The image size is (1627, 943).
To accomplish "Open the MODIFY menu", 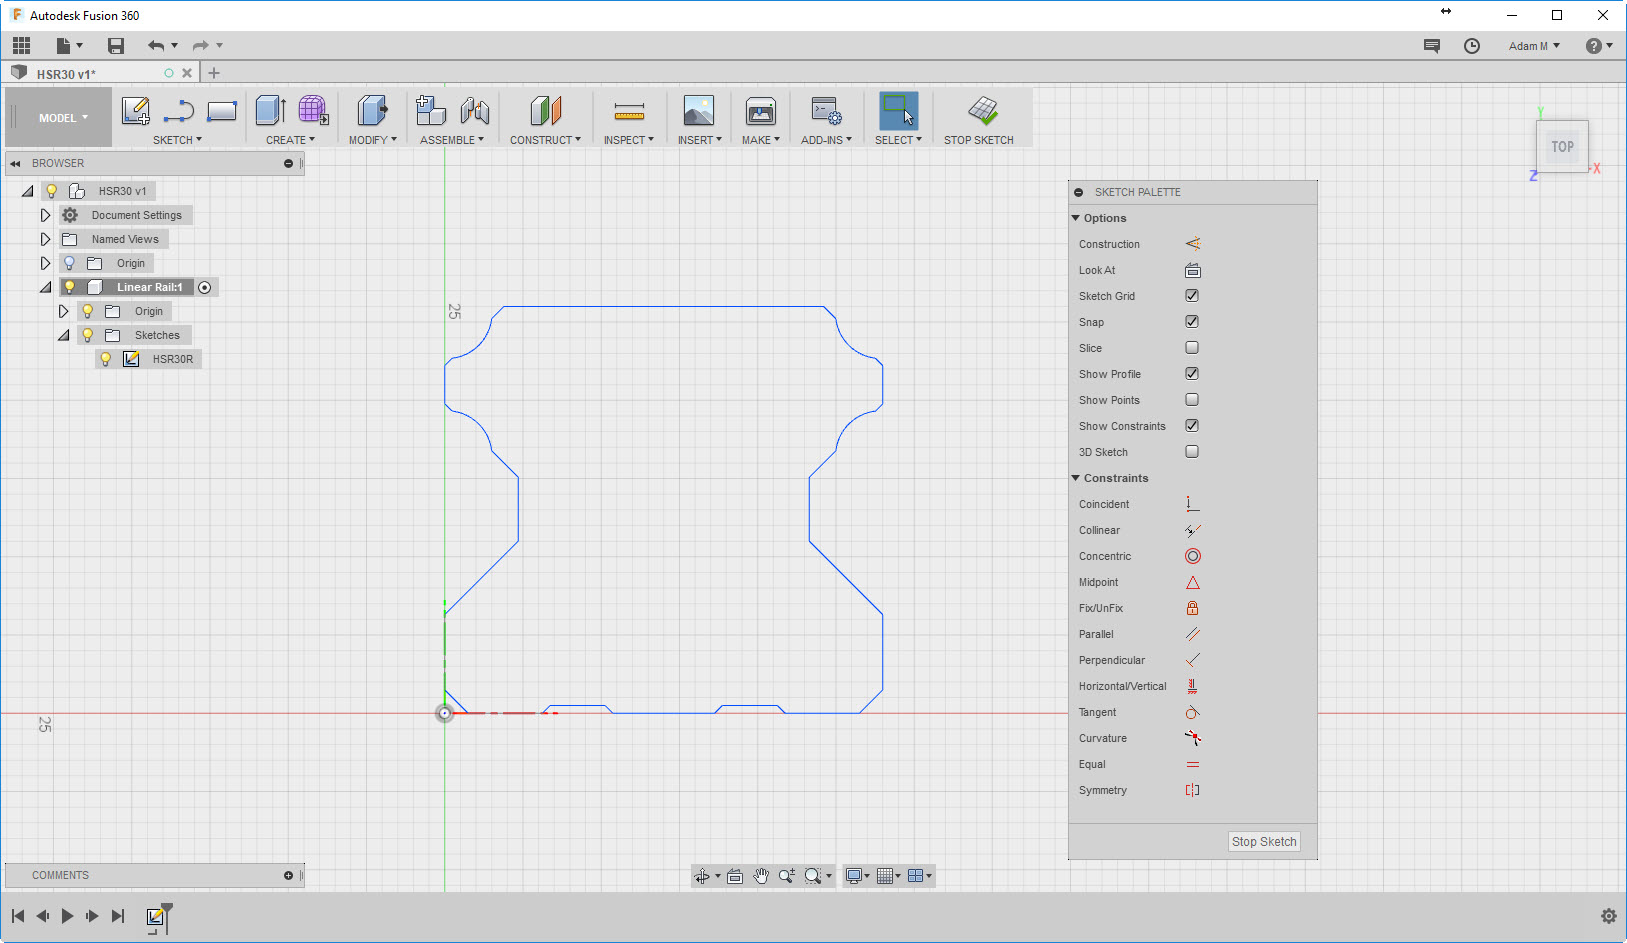I will pyautogui.click(x=372, y=140).
